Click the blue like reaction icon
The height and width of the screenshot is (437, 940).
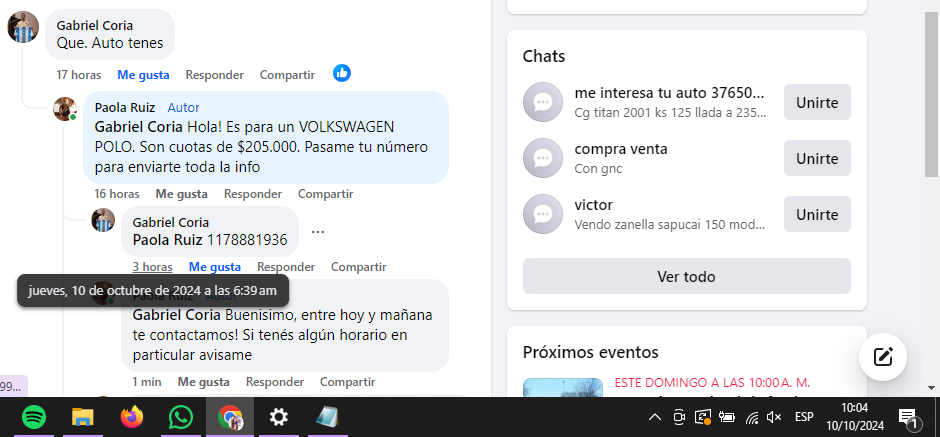point(342,74)
